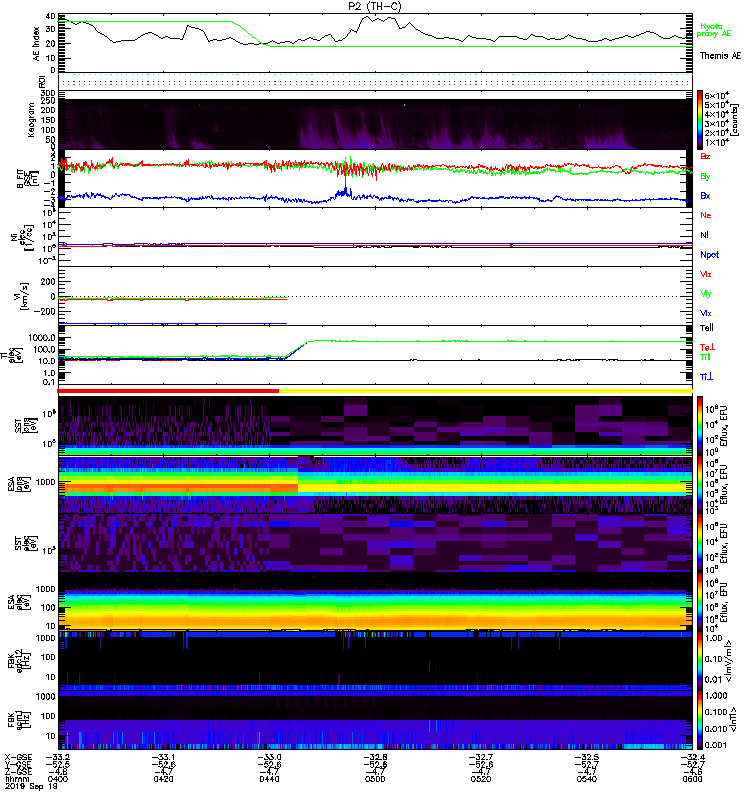
Task: Click the red Bz legend label
Action: pos(705,156)
